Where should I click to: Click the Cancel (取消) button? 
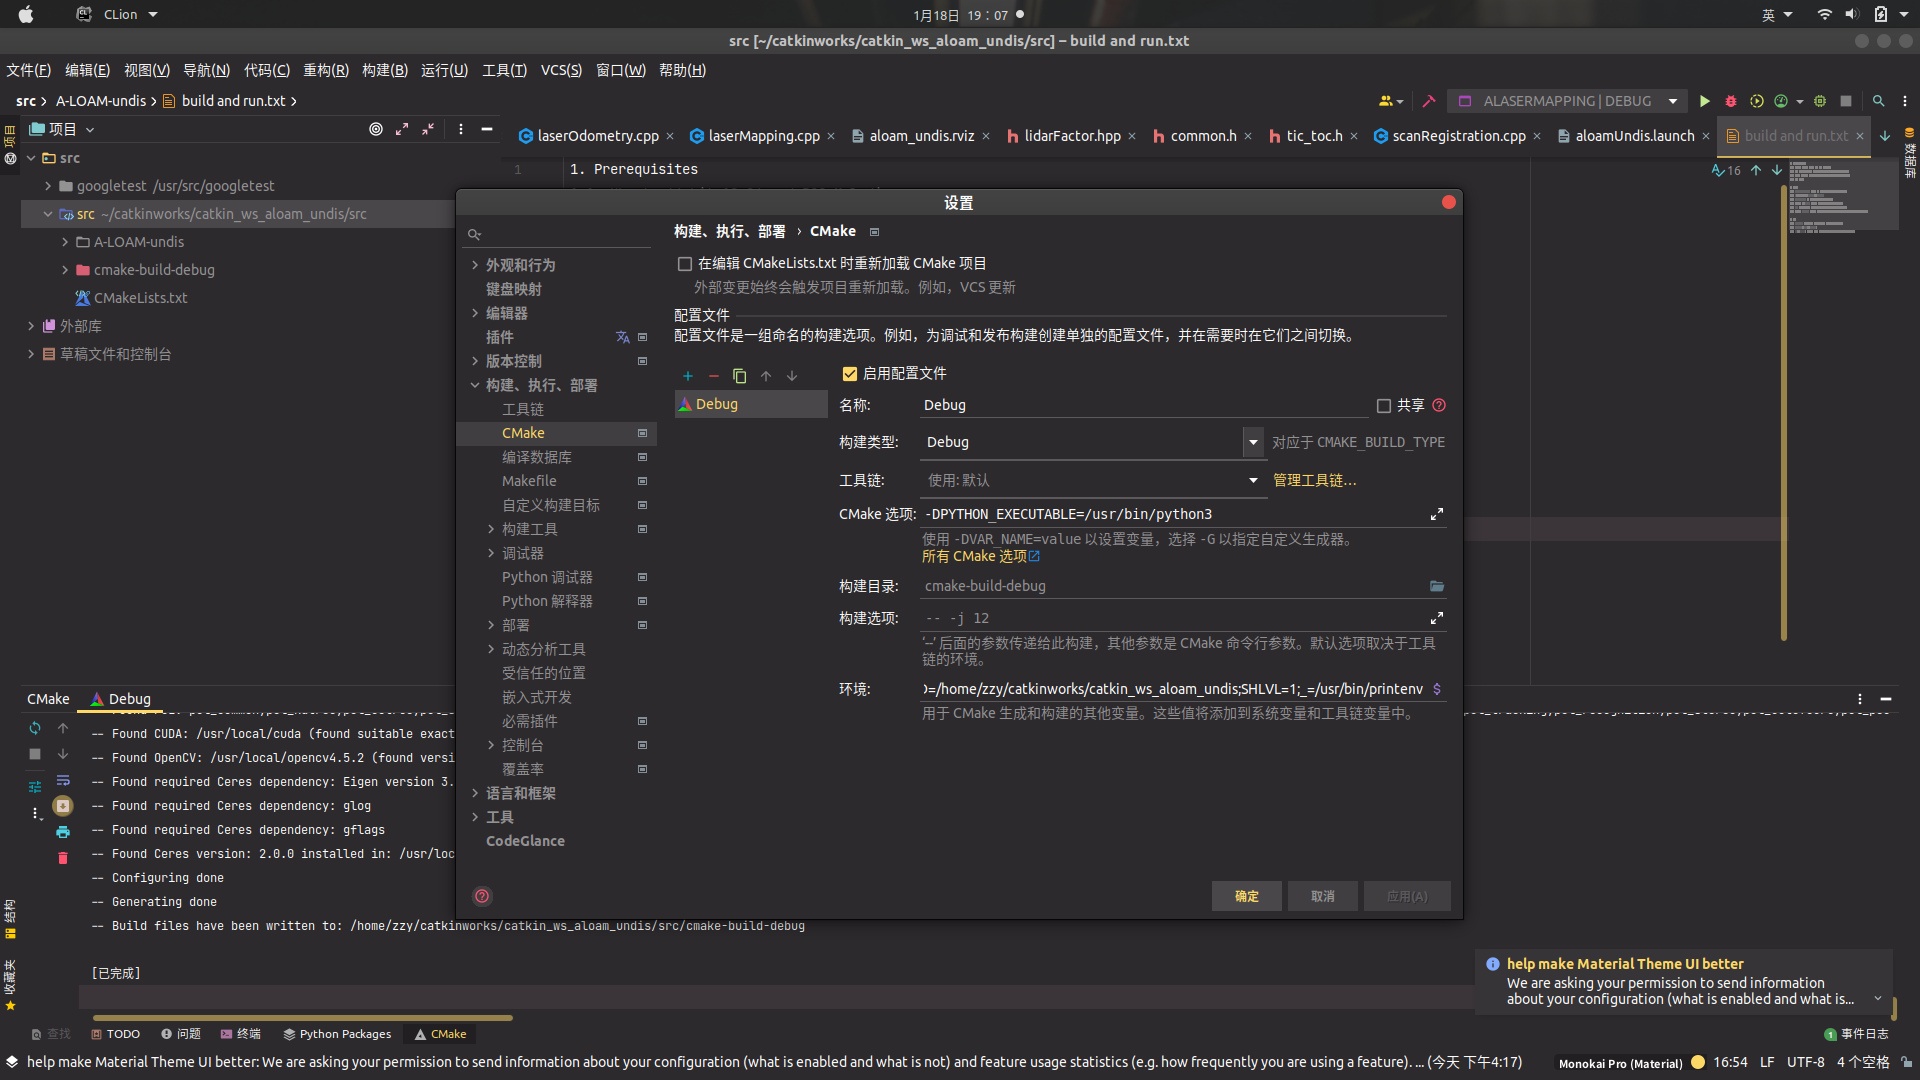tap(1322, 896)
